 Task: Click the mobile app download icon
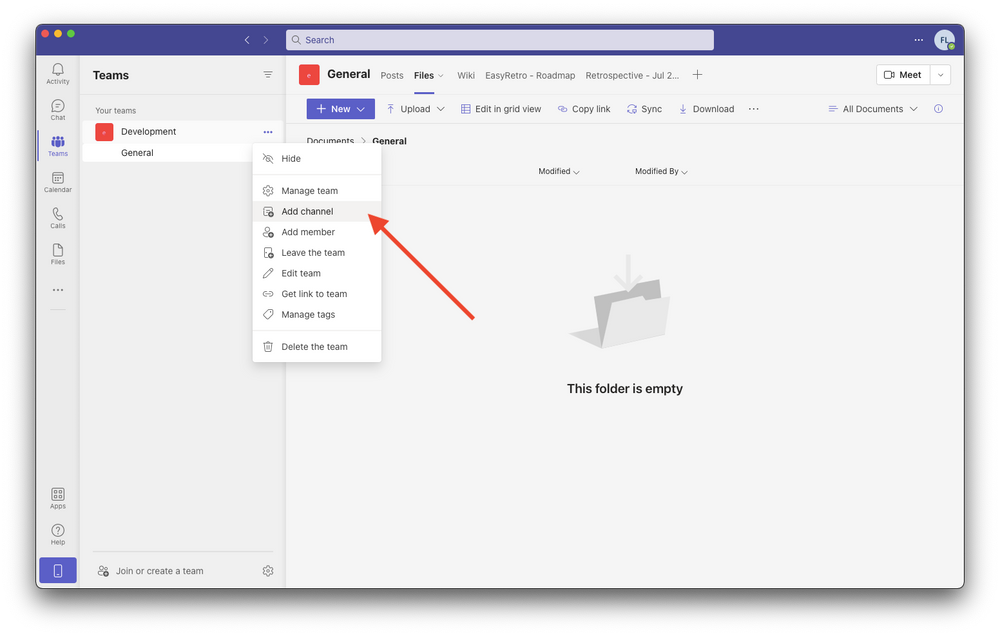(57, 570)
